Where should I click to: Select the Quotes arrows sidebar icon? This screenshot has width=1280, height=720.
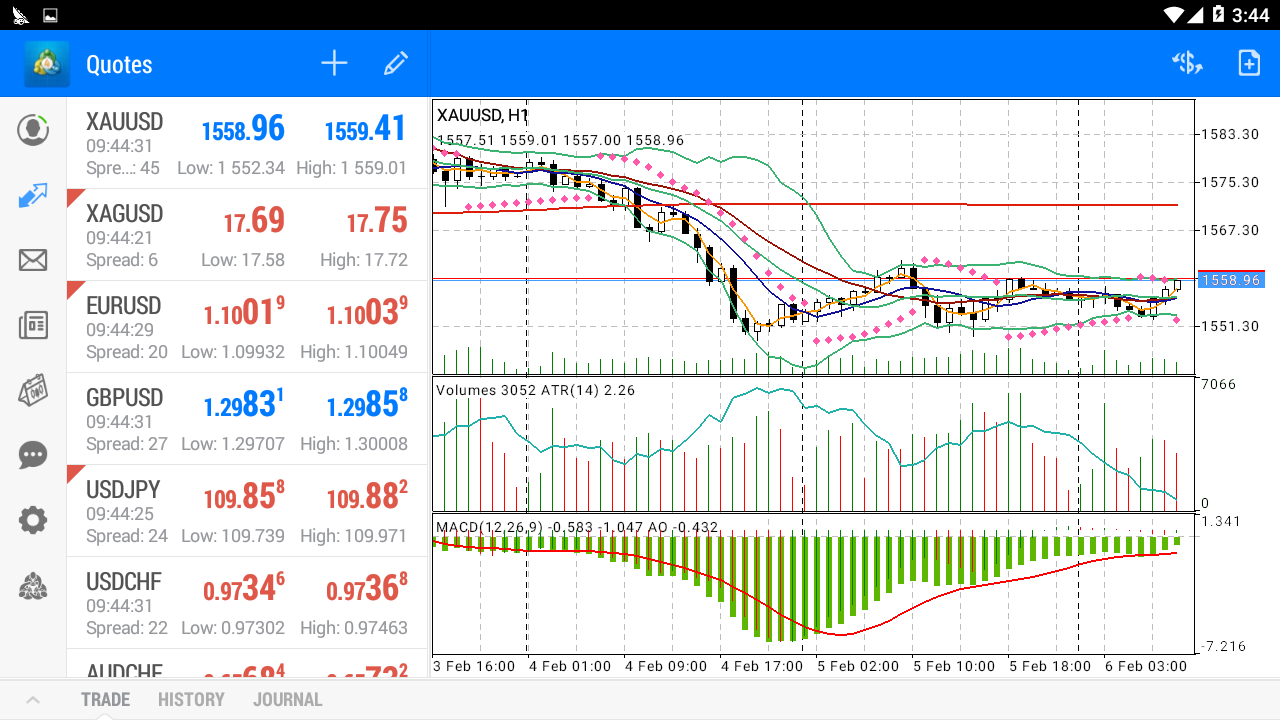33,196
